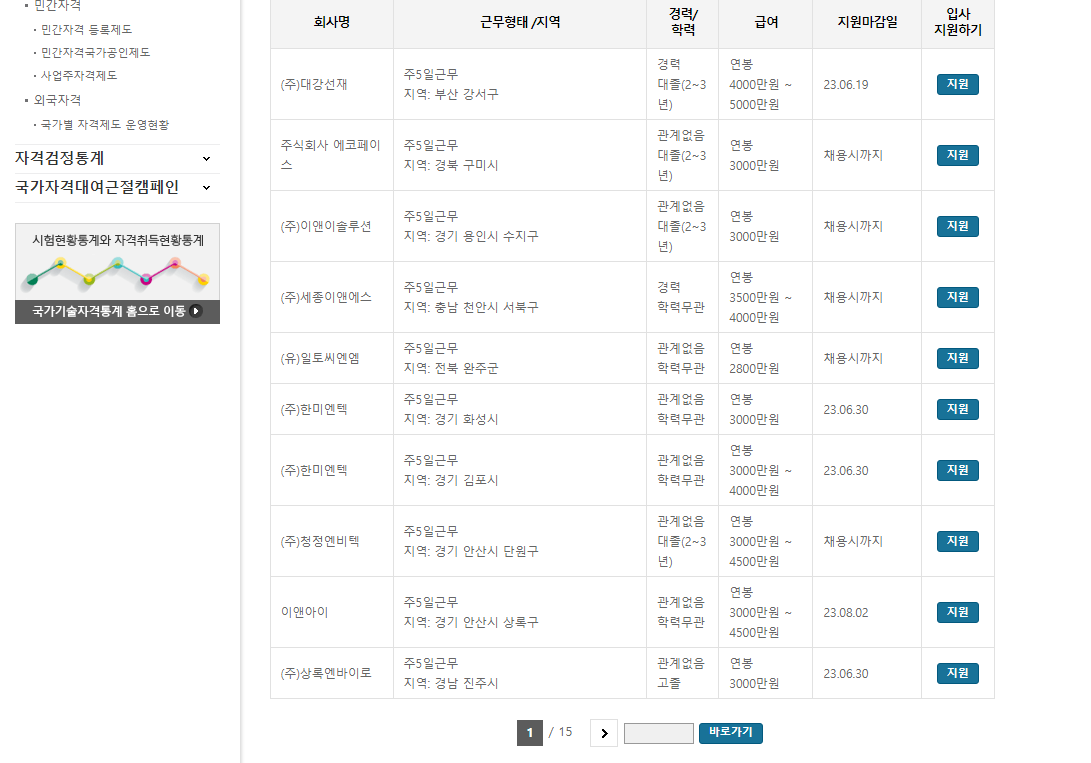Click the next page arrow icon

pos(603,733)
